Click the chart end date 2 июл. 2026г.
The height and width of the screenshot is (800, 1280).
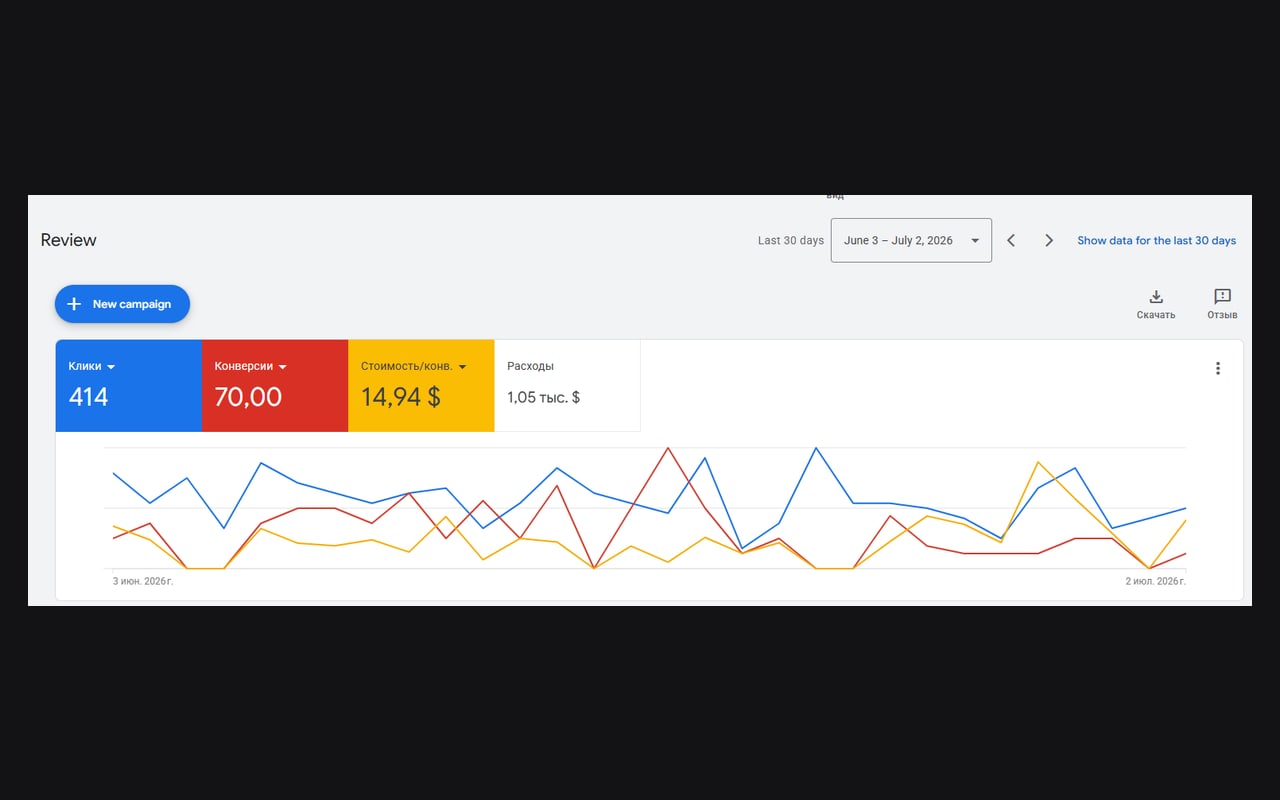(1156, 581)
